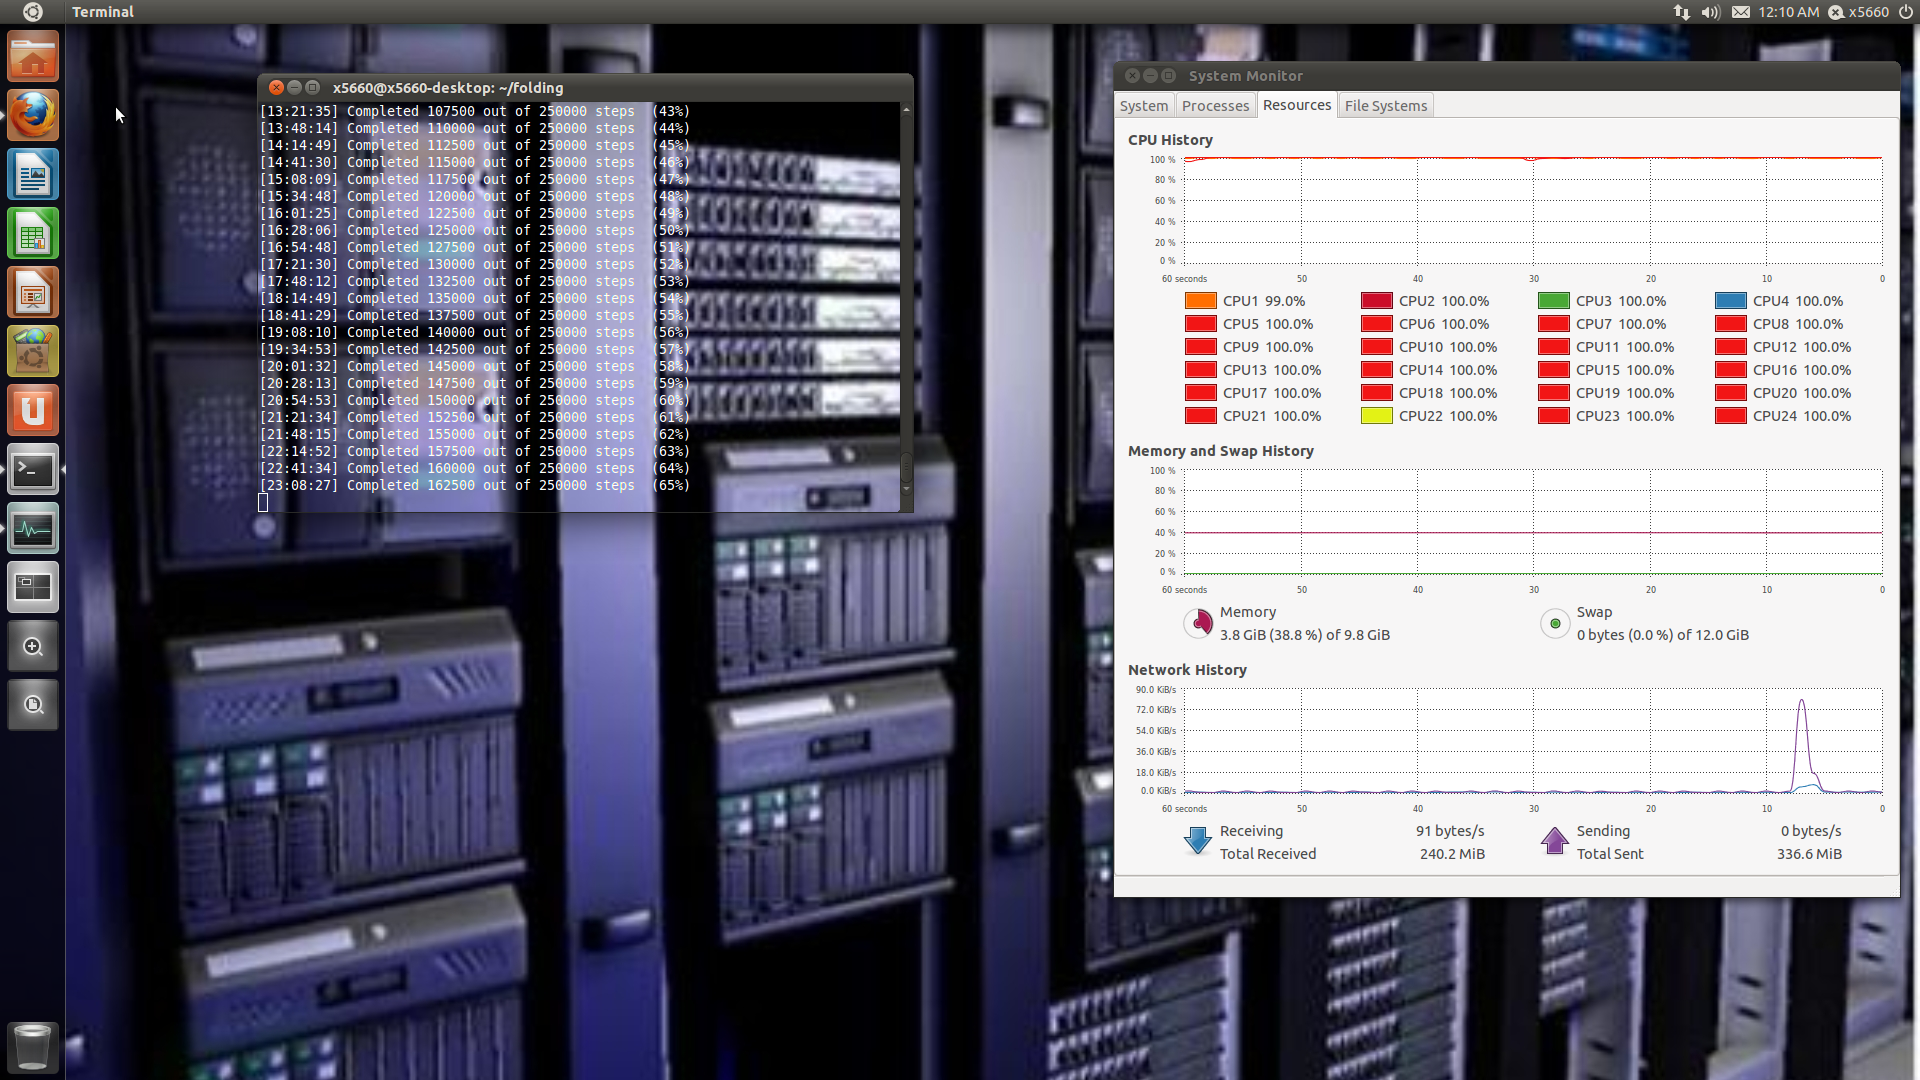Click the Terminal app name in top panel
This screenshot has width=1920, height=1080.
click(102, 12)
